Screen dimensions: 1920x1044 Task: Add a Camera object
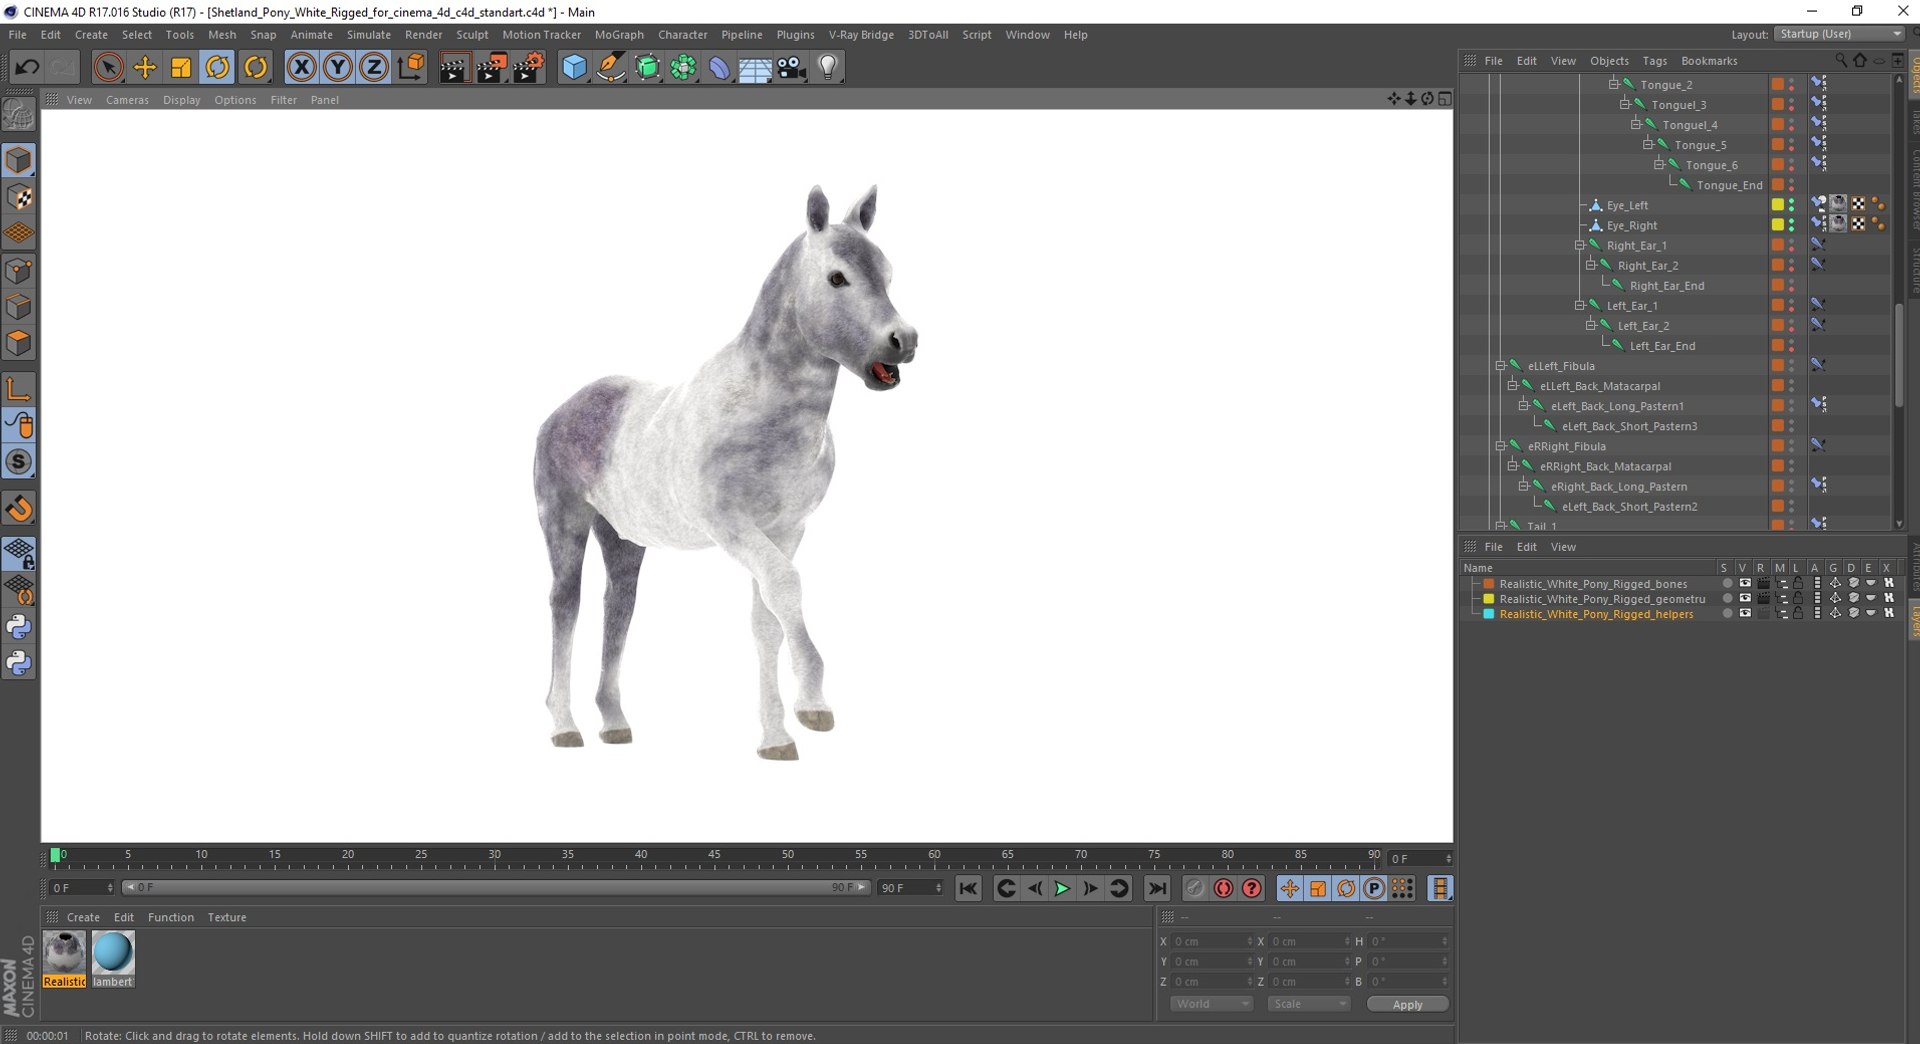pos(792,67)
